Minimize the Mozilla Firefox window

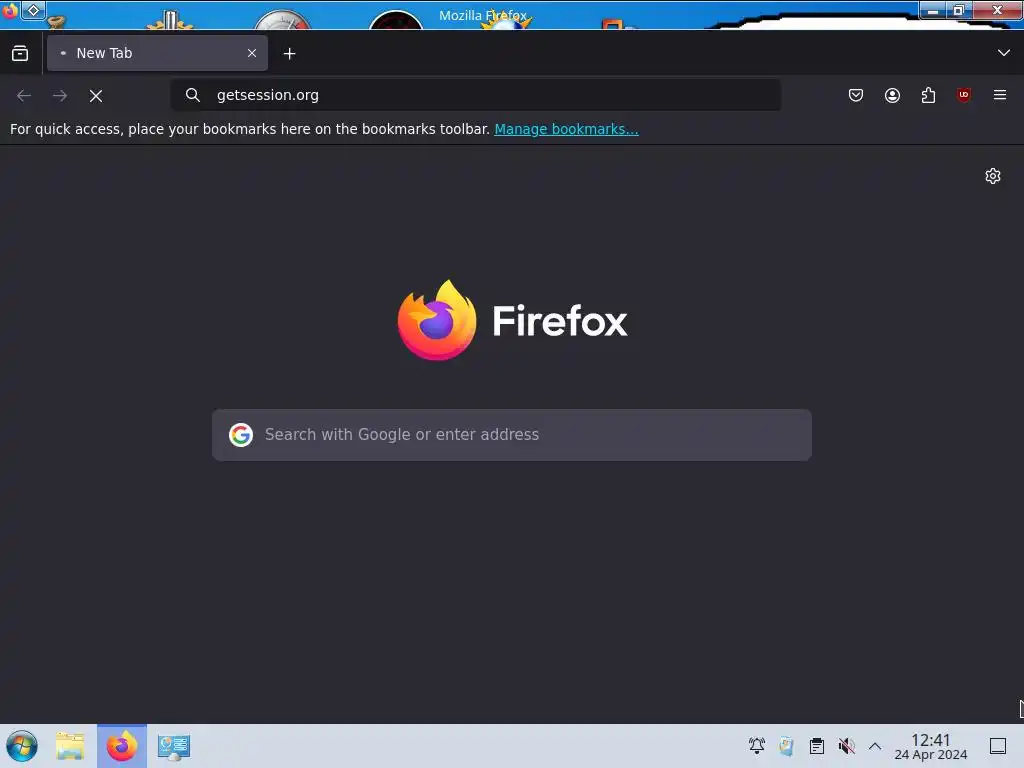tap(933, 10)
